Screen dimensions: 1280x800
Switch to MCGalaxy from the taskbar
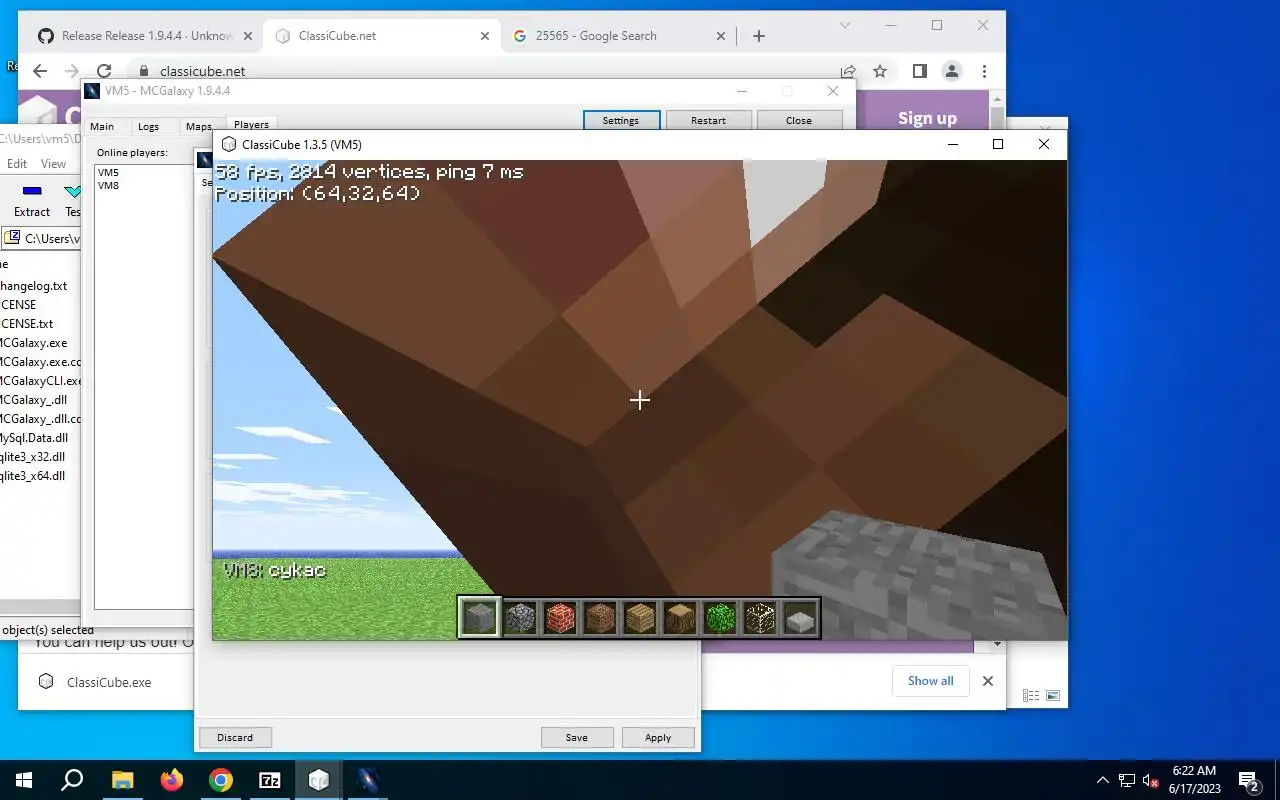(x=368, y=780)
